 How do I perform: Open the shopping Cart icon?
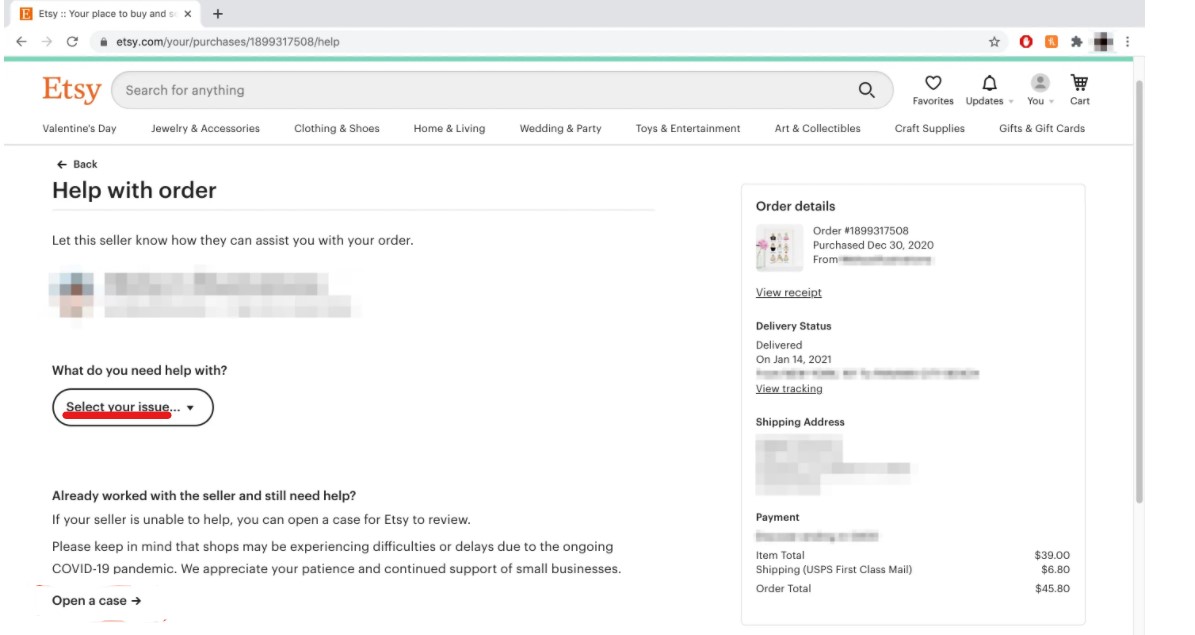click(1079, 82)
